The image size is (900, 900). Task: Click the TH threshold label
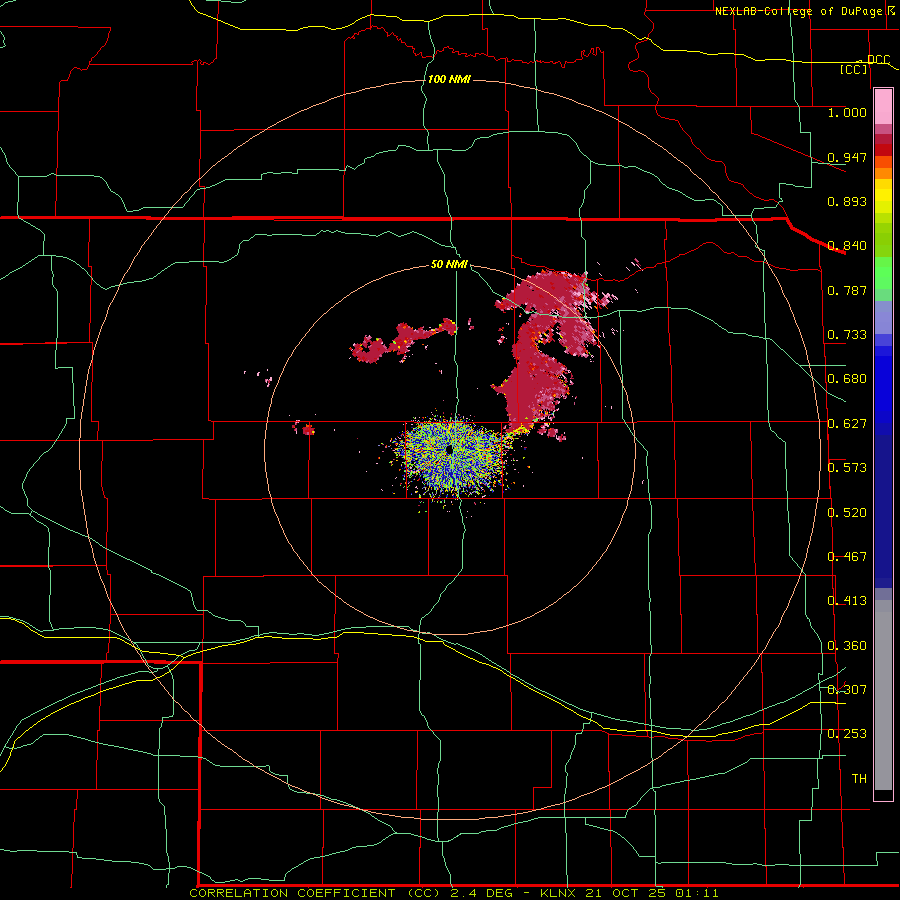point(859,779)
